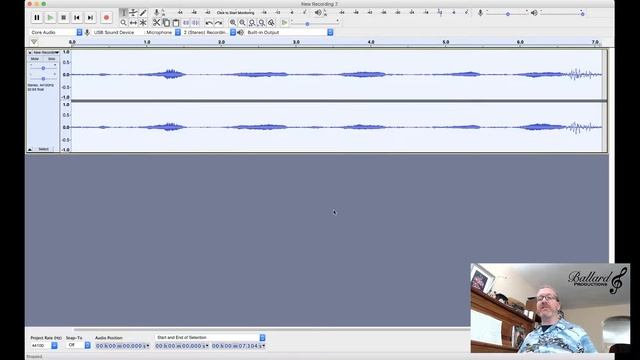Open the Project Rate 44100 dropdown
640x360 pixels.
(44, 346)
